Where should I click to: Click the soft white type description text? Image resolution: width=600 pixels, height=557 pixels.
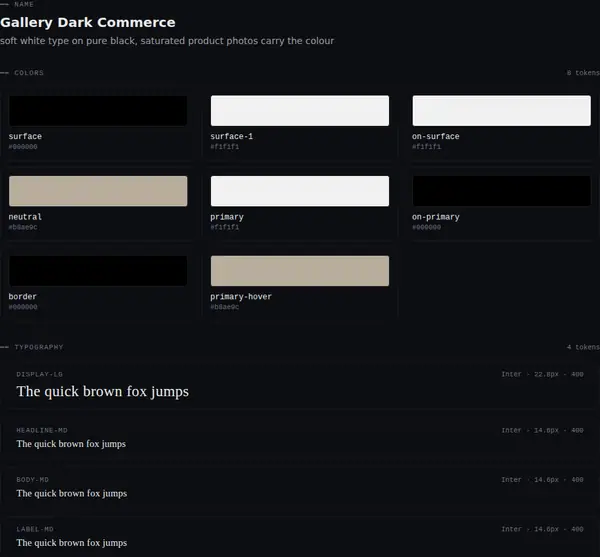[167, 41]
